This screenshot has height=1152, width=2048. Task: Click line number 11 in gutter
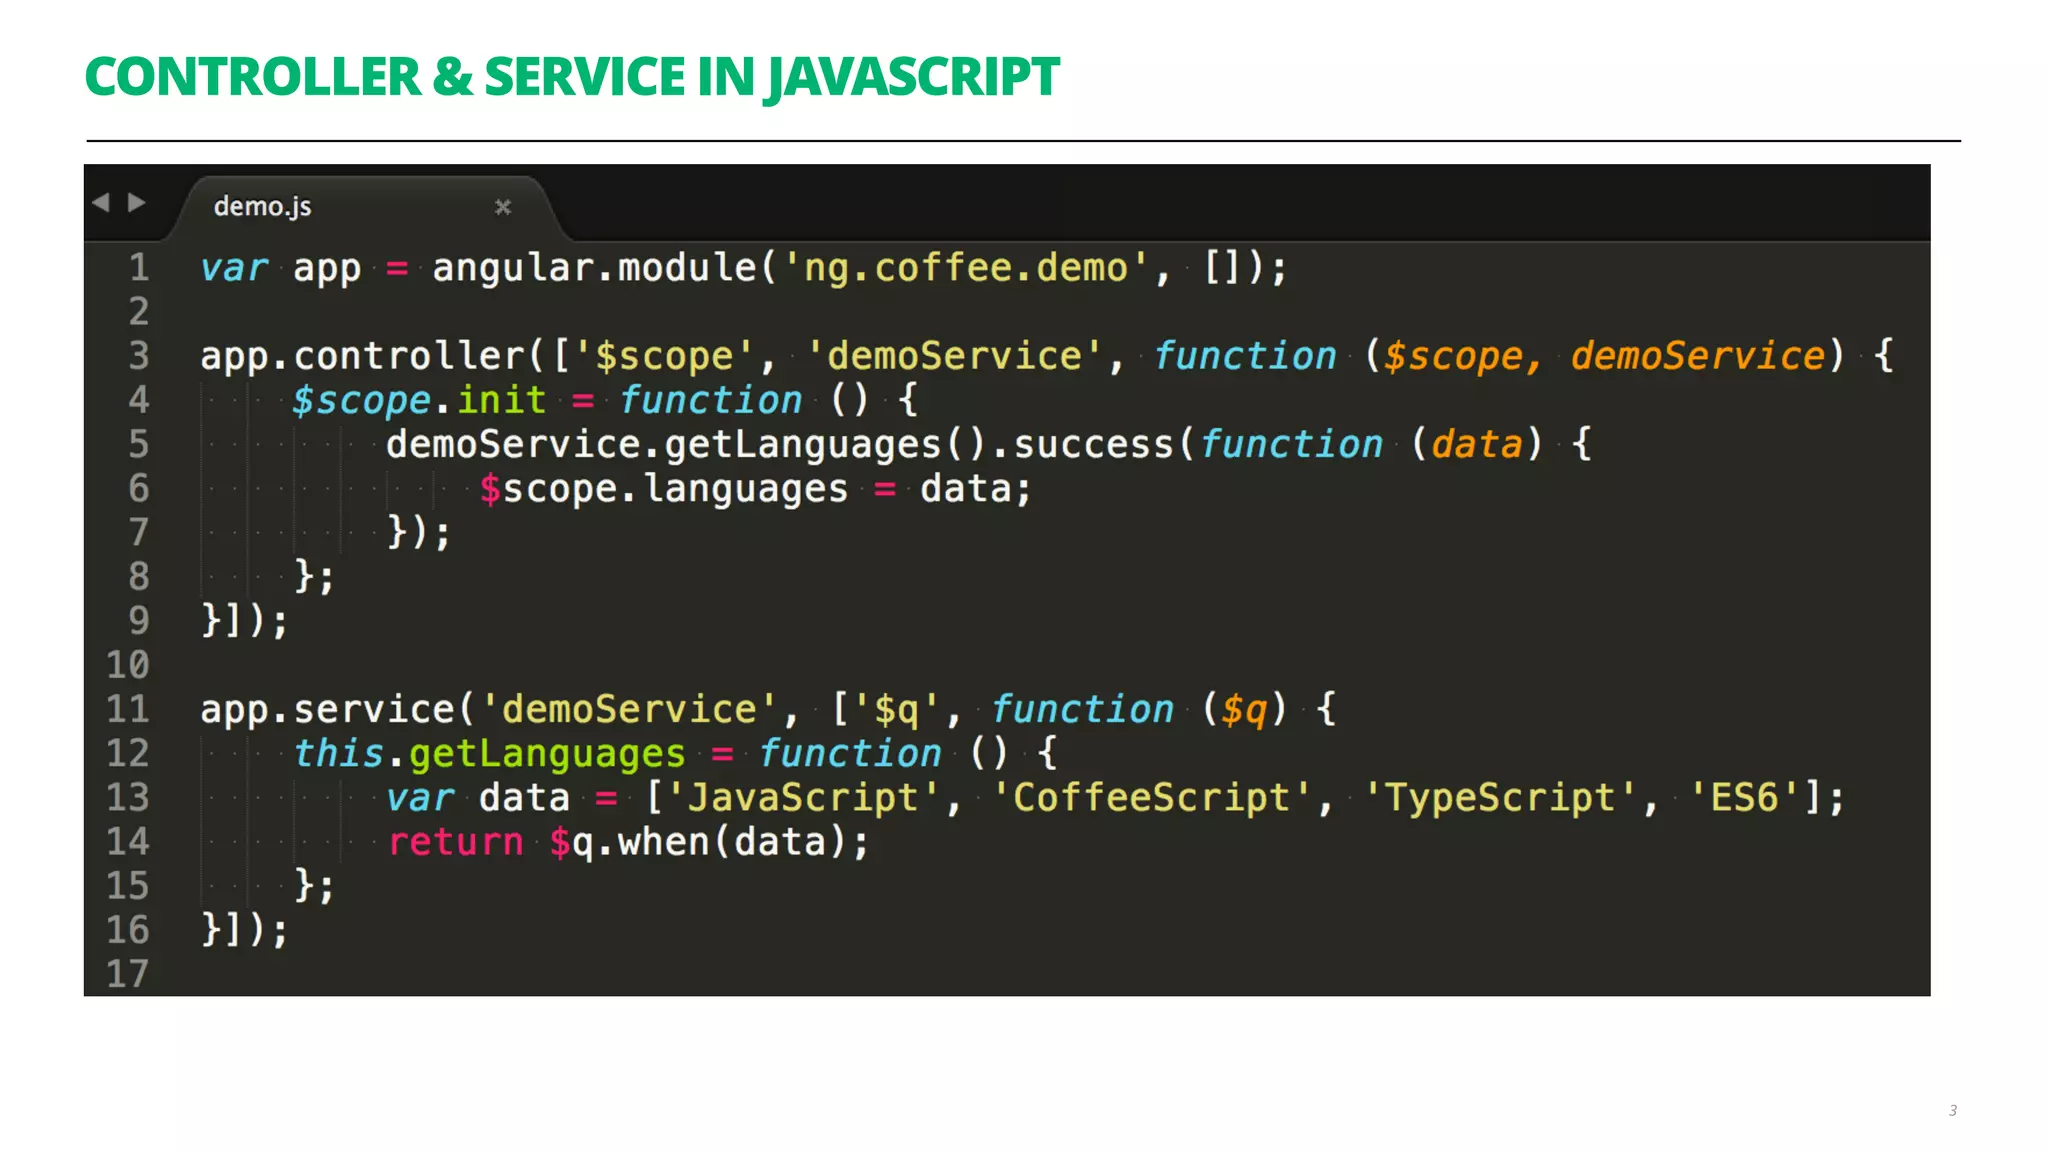coord(128,709)
